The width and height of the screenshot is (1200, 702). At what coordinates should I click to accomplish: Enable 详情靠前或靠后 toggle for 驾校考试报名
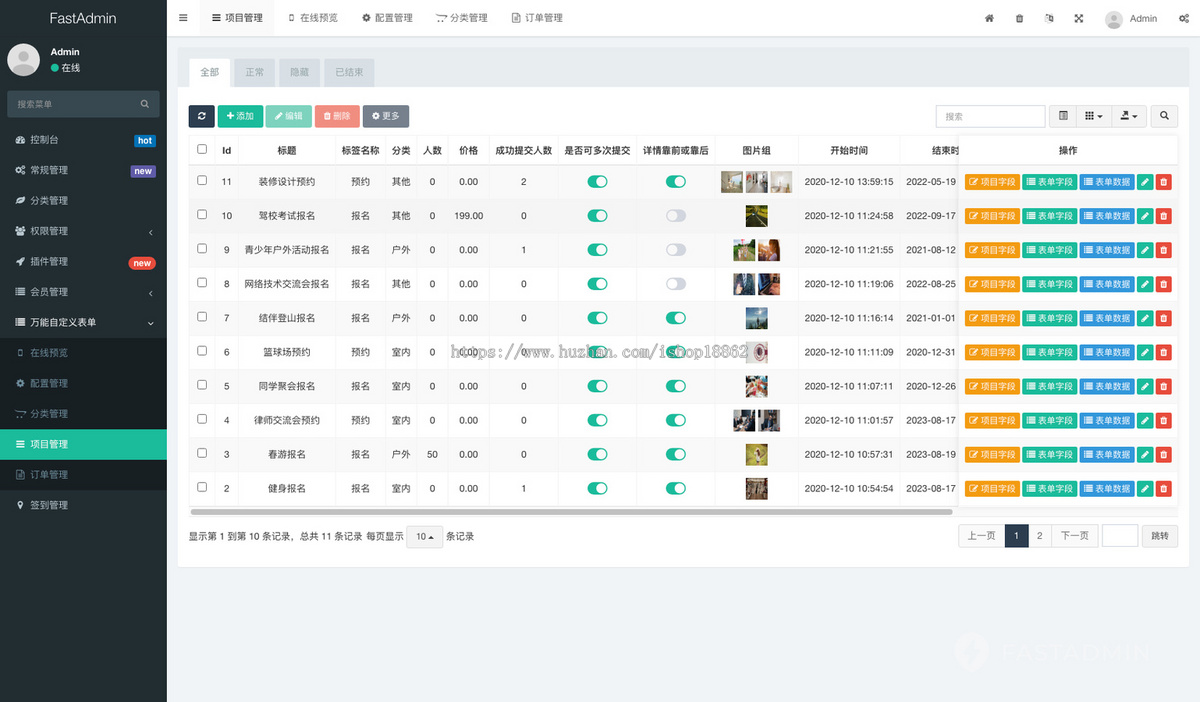coord(675,215)
